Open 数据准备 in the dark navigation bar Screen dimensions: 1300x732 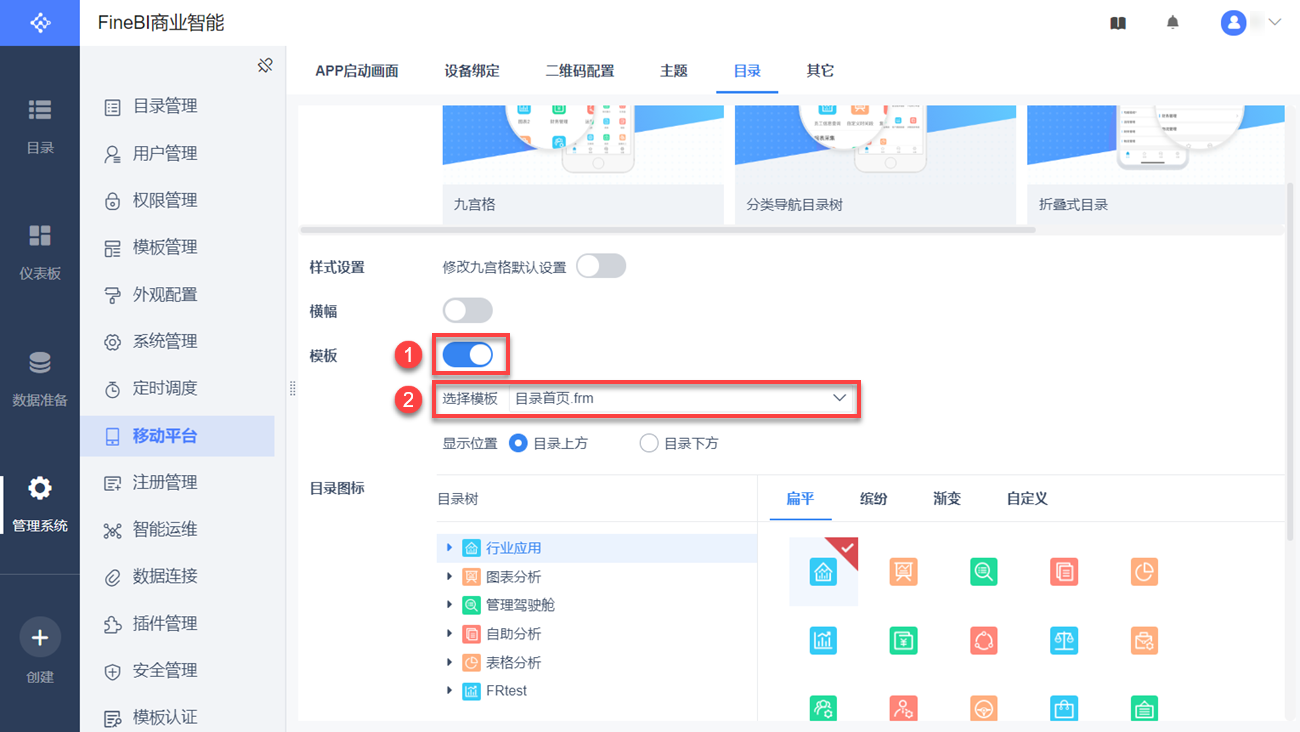40,378
